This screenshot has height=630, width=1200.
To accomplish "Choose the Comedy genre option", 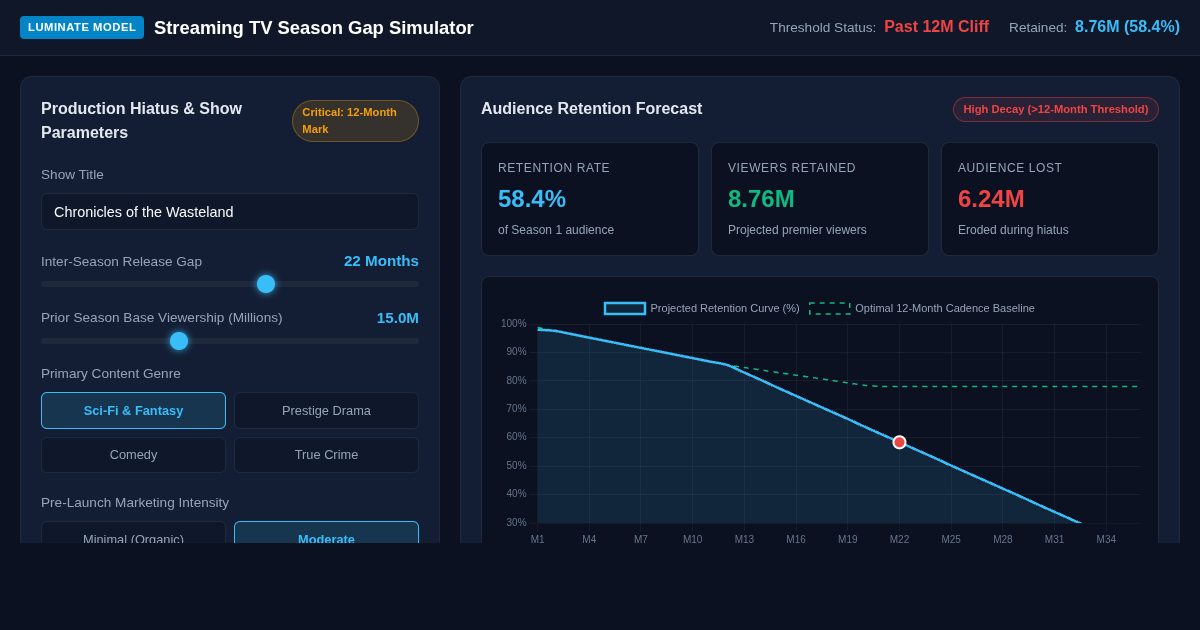I will [x=133, y=455].
